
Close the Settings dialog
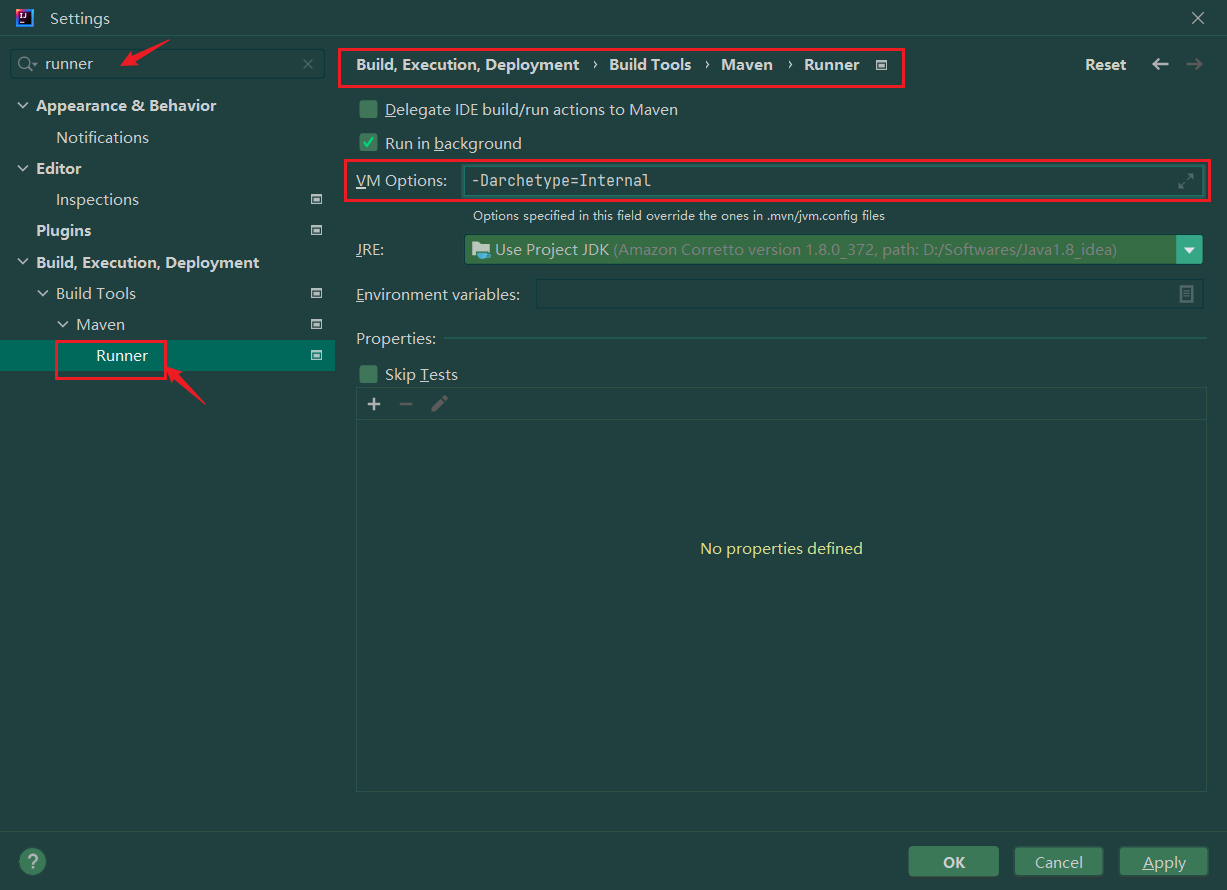tap(1198, 18)
